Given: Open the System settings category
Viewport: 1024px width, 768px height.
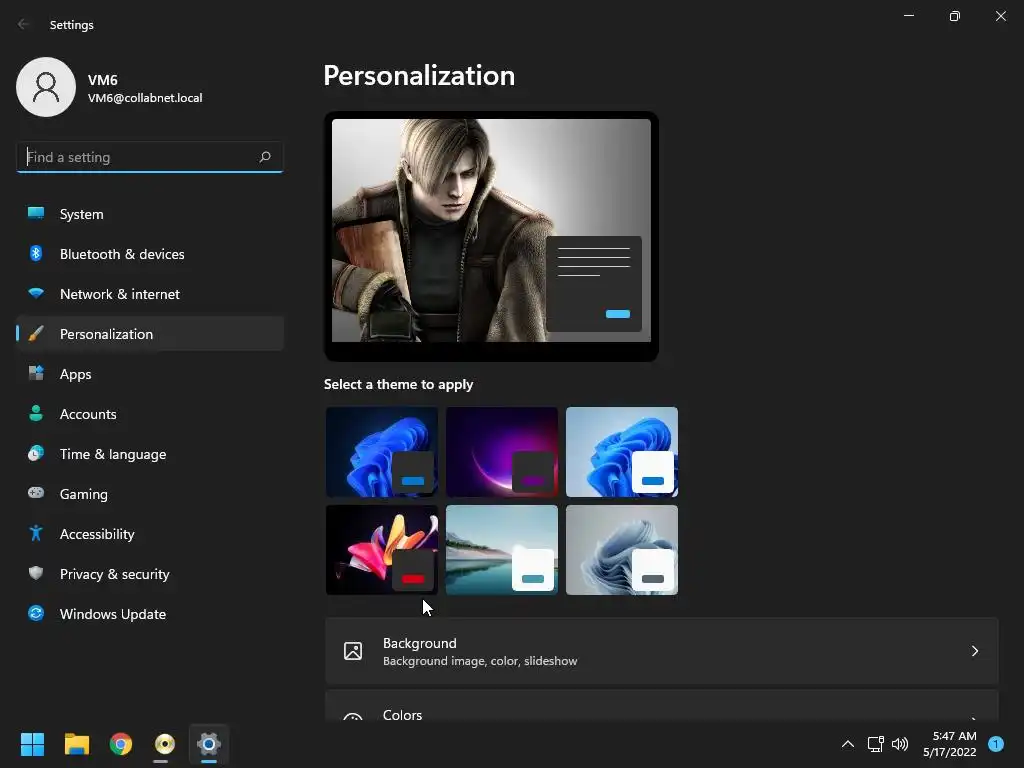Looking at the screenshot, I should click(x=150, y=214).
